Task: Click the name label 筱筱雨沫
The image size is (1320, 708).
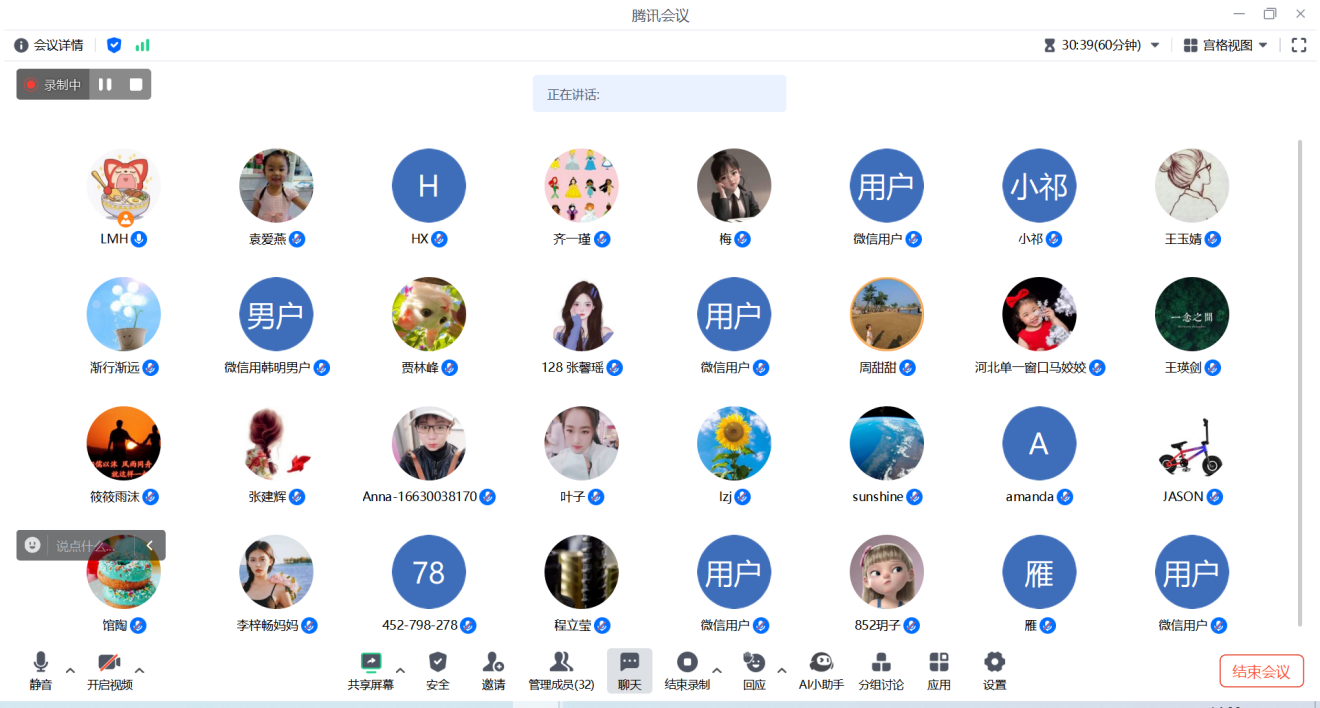Action: click(115, 497)
